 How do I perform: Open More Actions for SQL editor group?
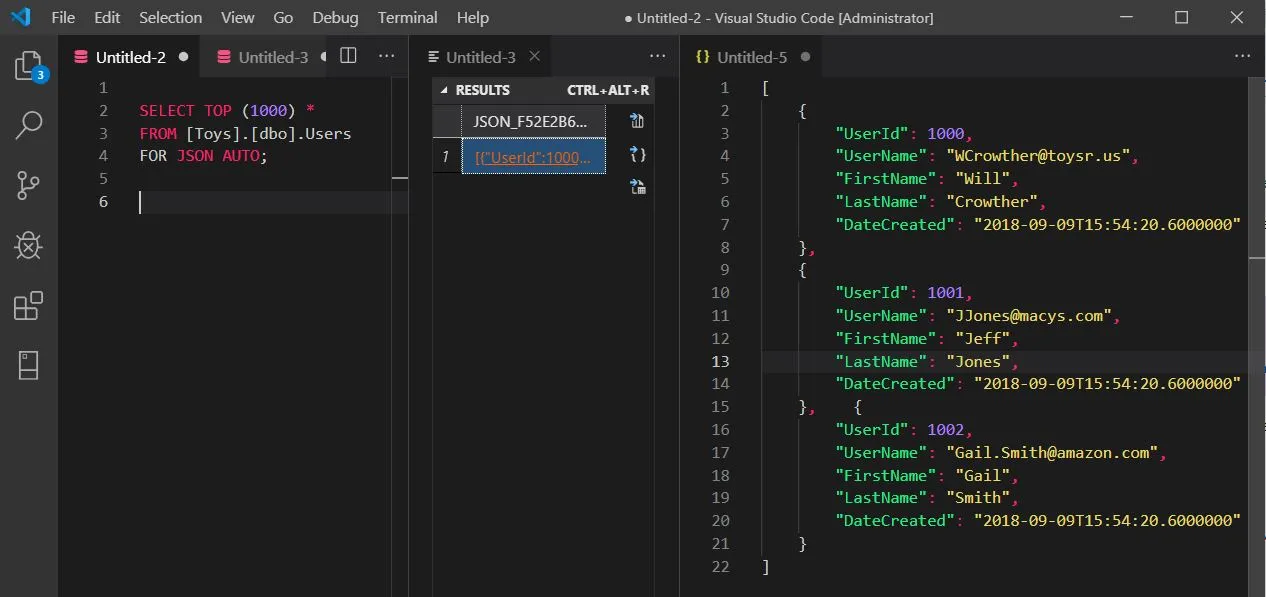point(386,56)
